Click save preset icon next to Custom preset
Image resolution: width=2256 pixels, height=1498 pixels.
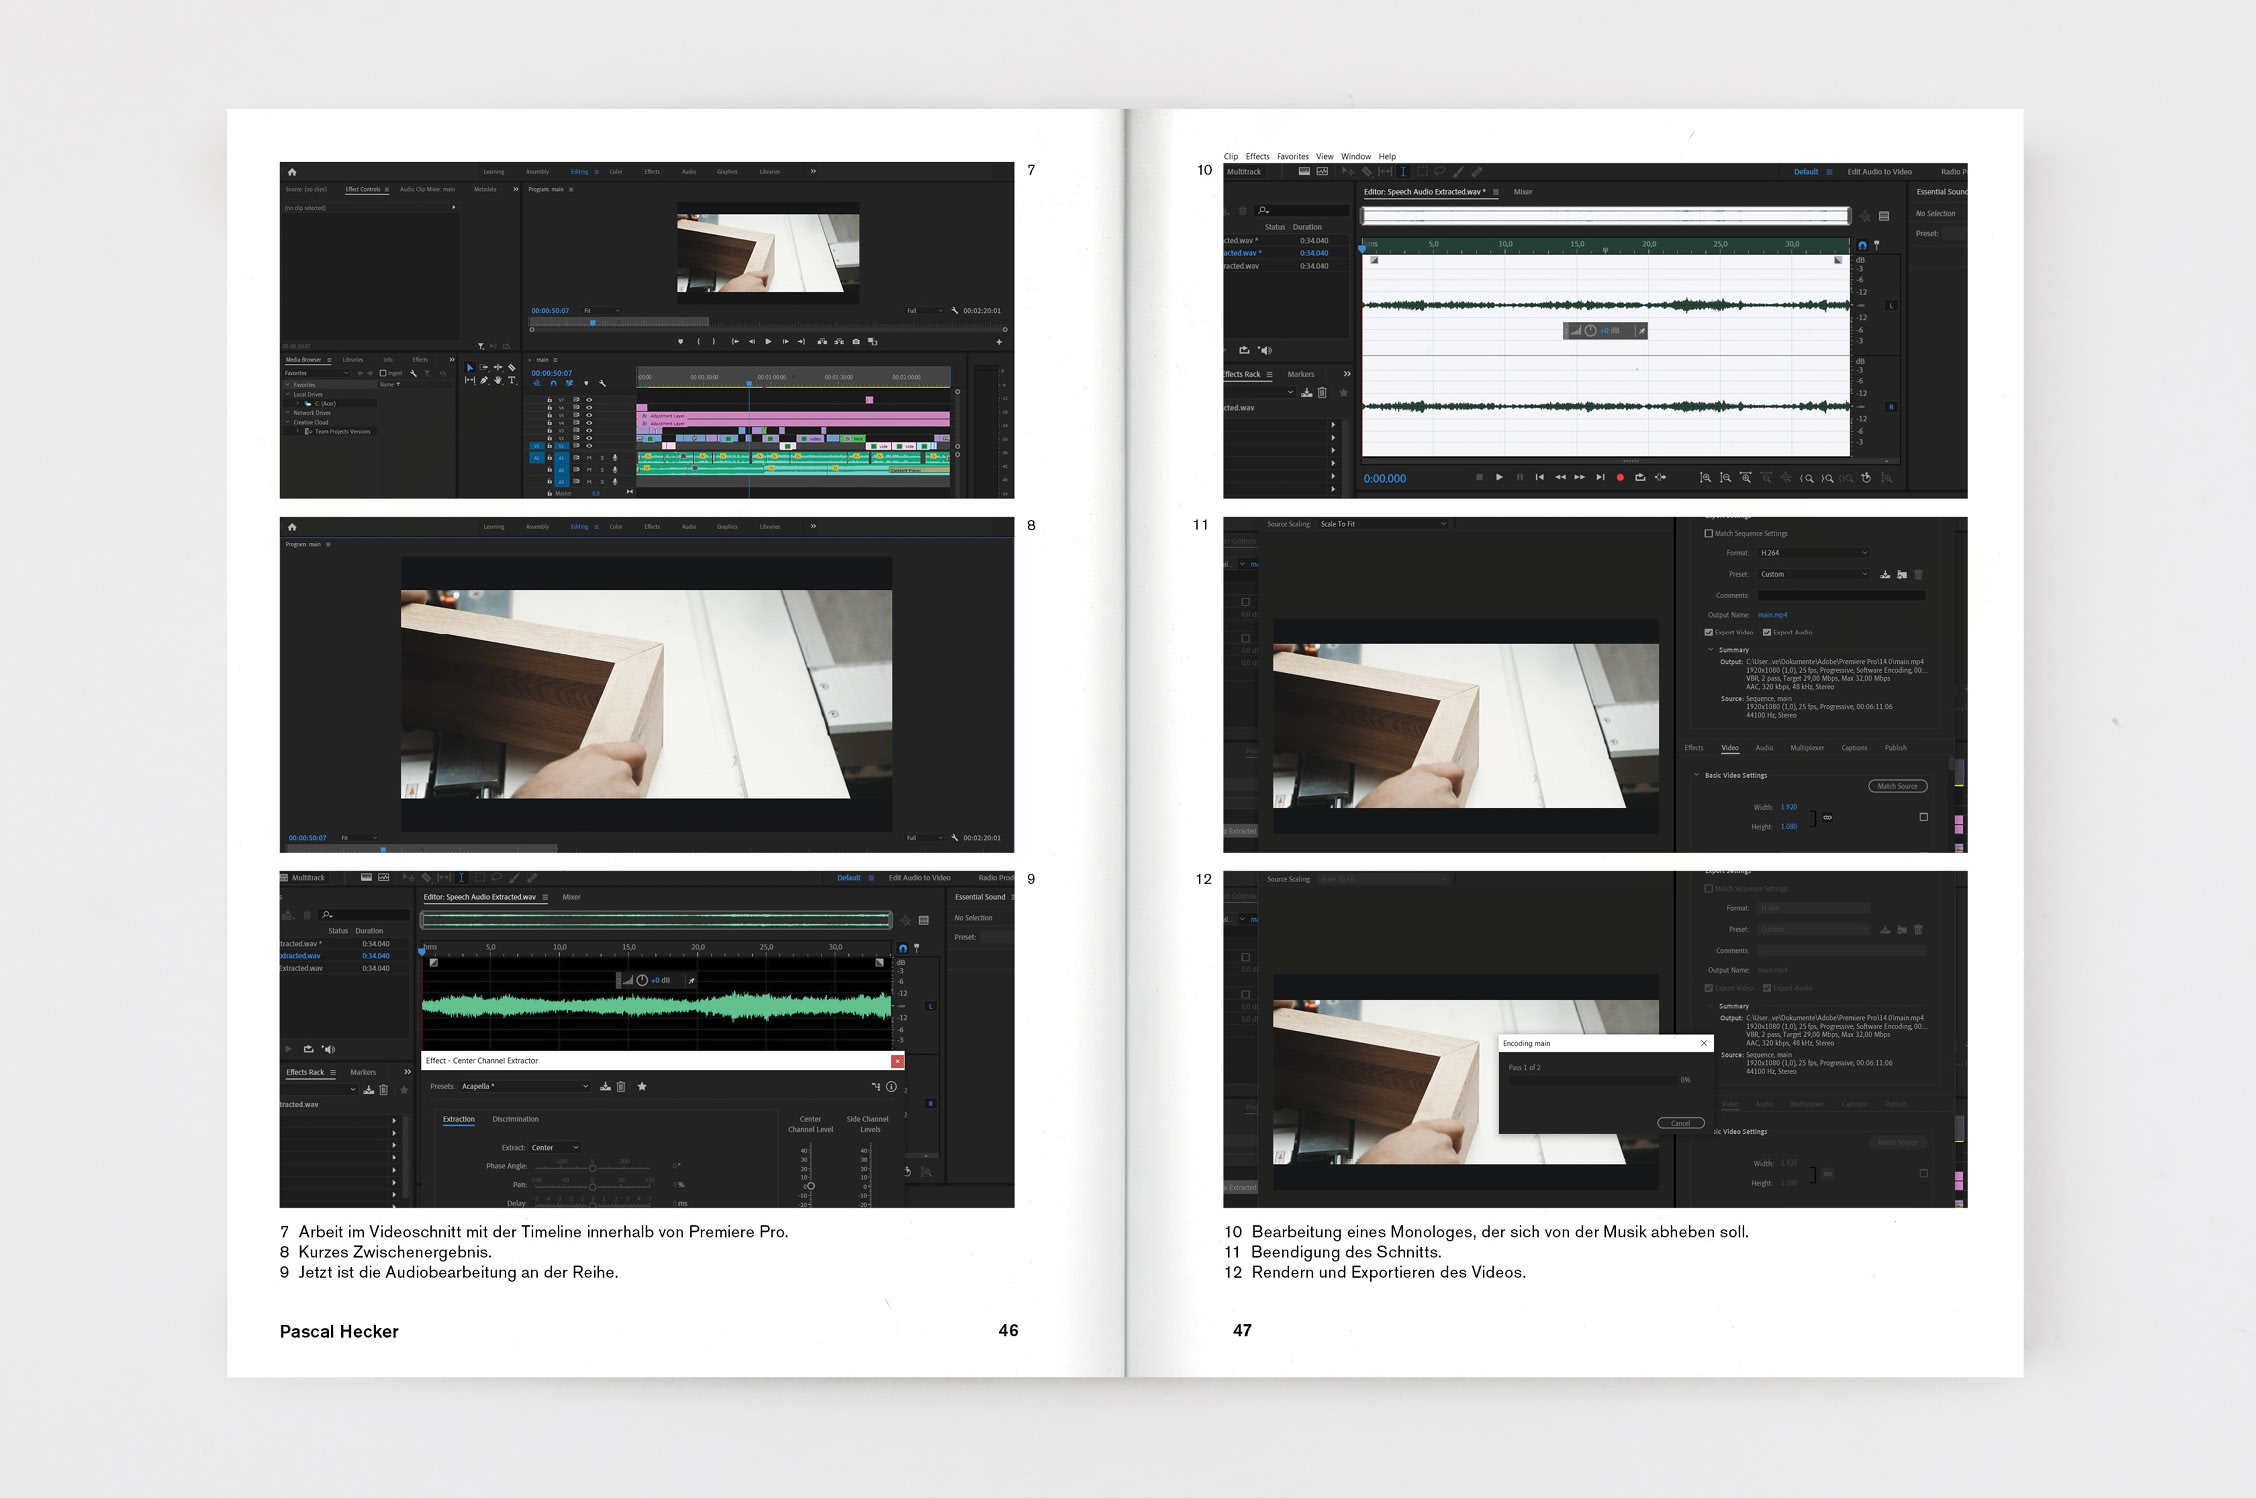click(1885, 575)
